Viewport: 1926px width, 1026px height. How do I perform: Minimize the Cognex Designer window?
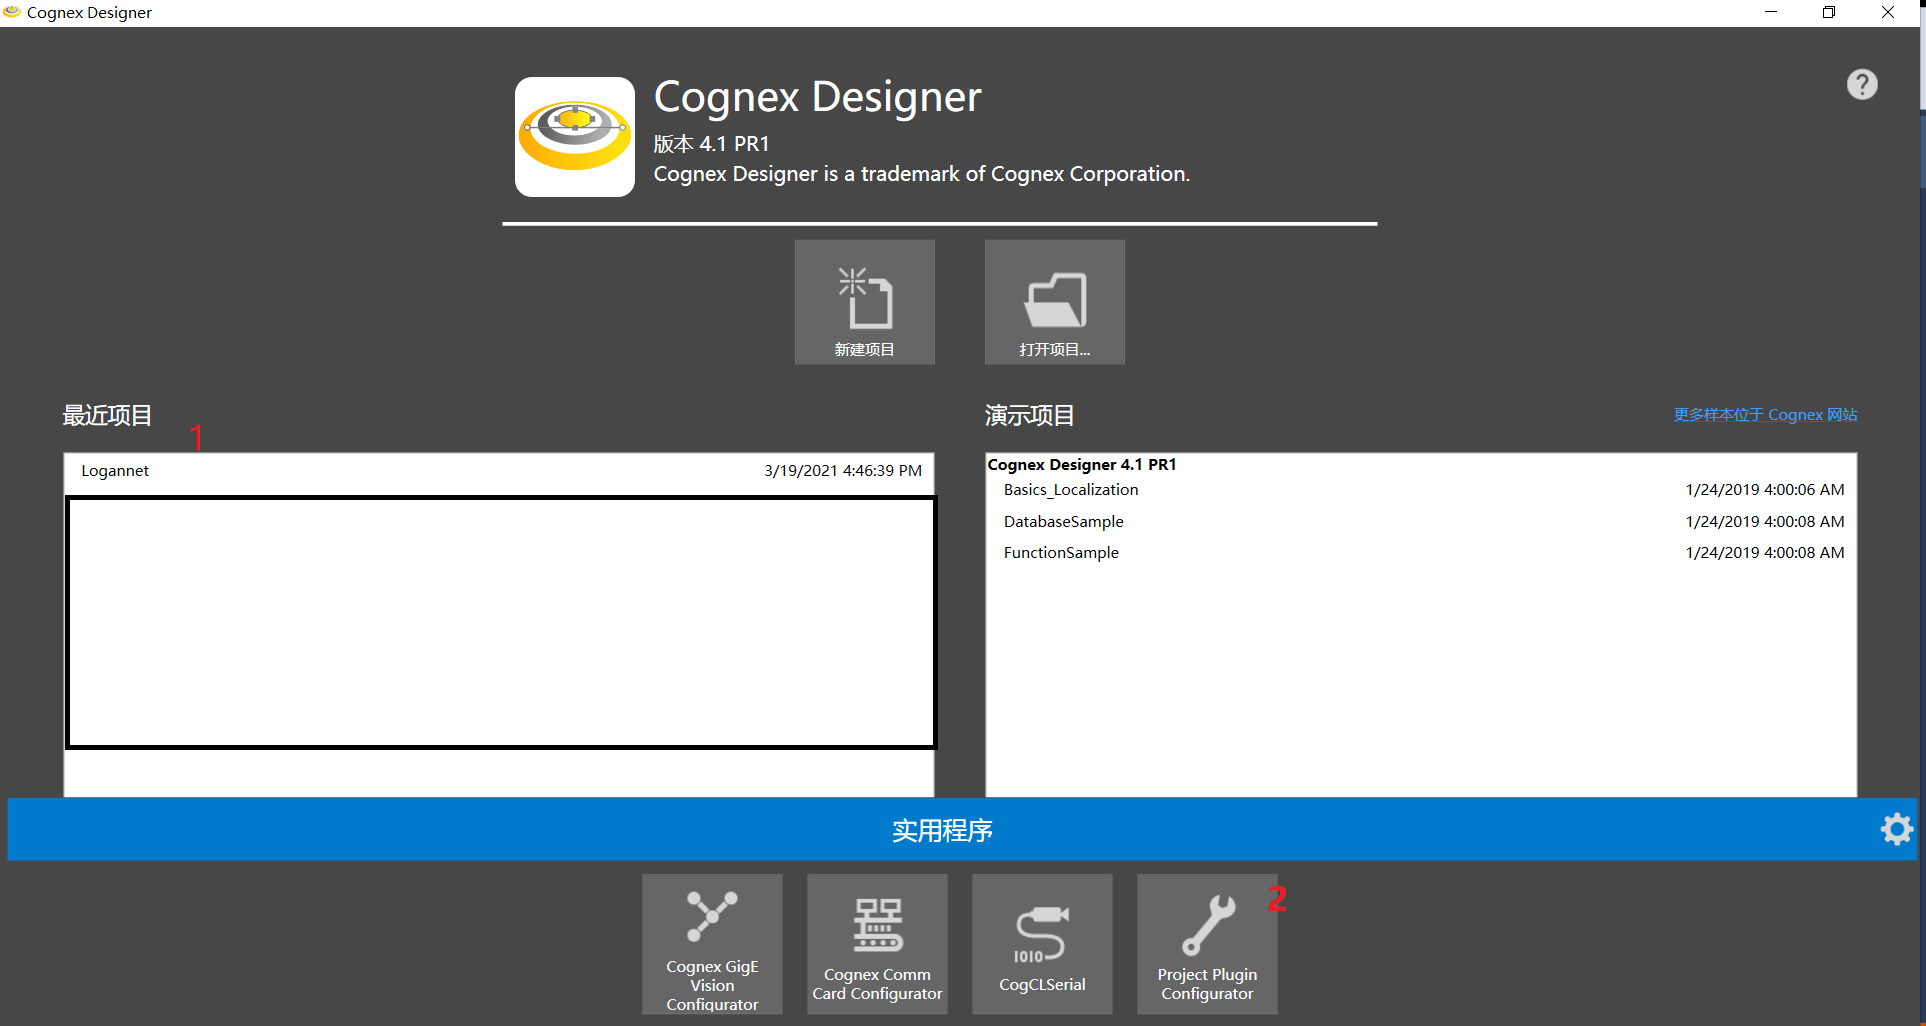[x=1771, y=12]
